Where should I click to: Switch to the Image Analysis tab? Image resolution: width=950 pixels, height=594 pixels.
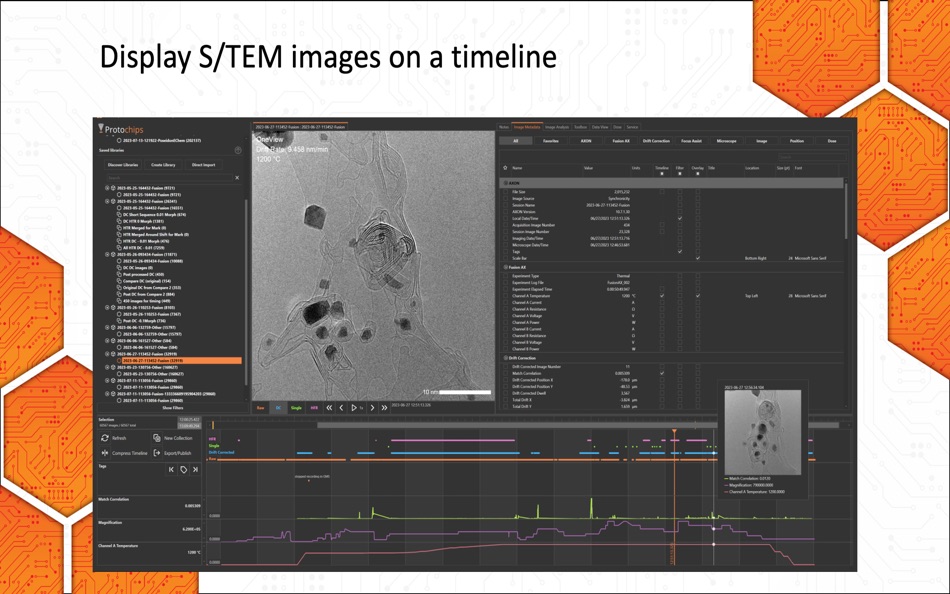[557, 127]
